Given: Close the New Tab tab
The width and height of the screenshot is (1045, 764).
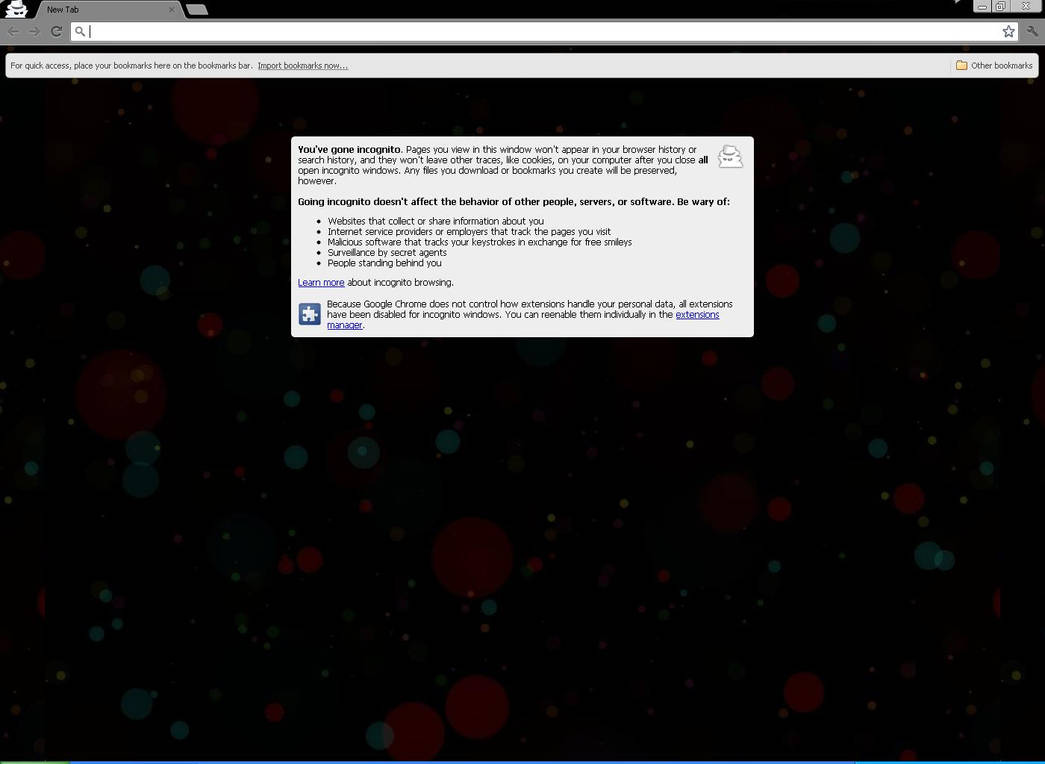Looking at the screenshot, I should coord(171,9).
